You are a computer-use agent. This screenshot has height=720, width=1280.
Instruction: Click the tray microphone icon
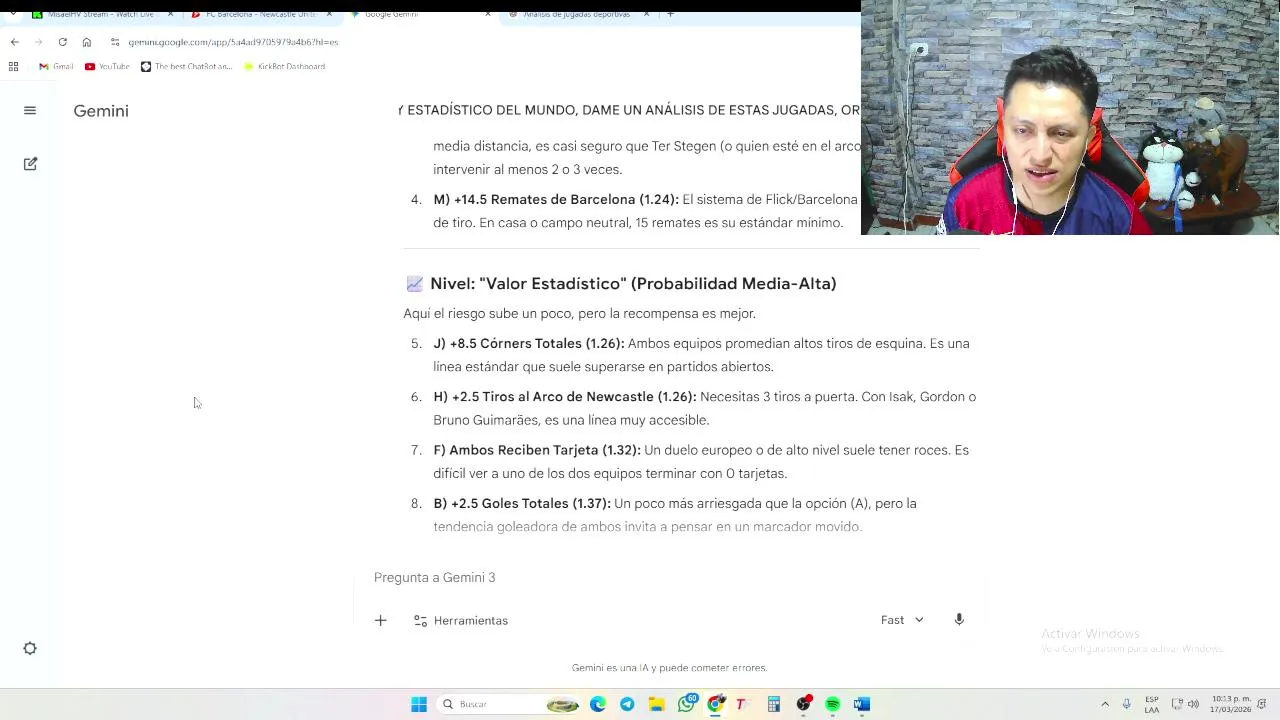coord(1126,704)
